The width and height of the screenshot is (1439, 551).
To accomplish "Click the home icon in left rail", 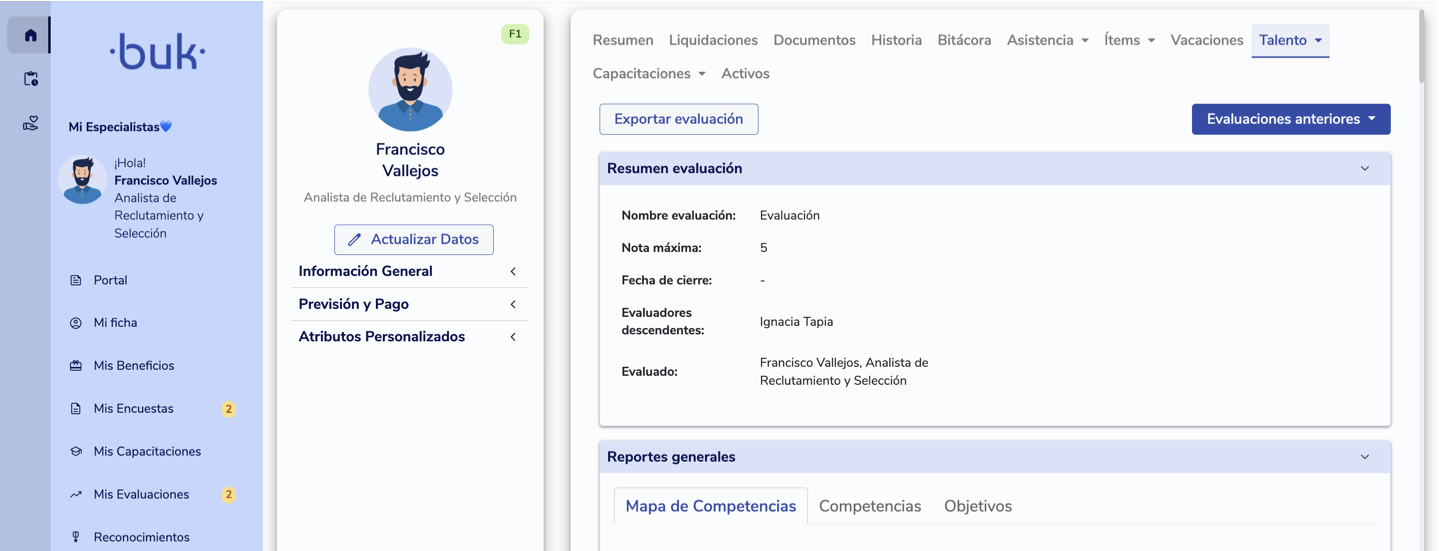I will (30, 35).
